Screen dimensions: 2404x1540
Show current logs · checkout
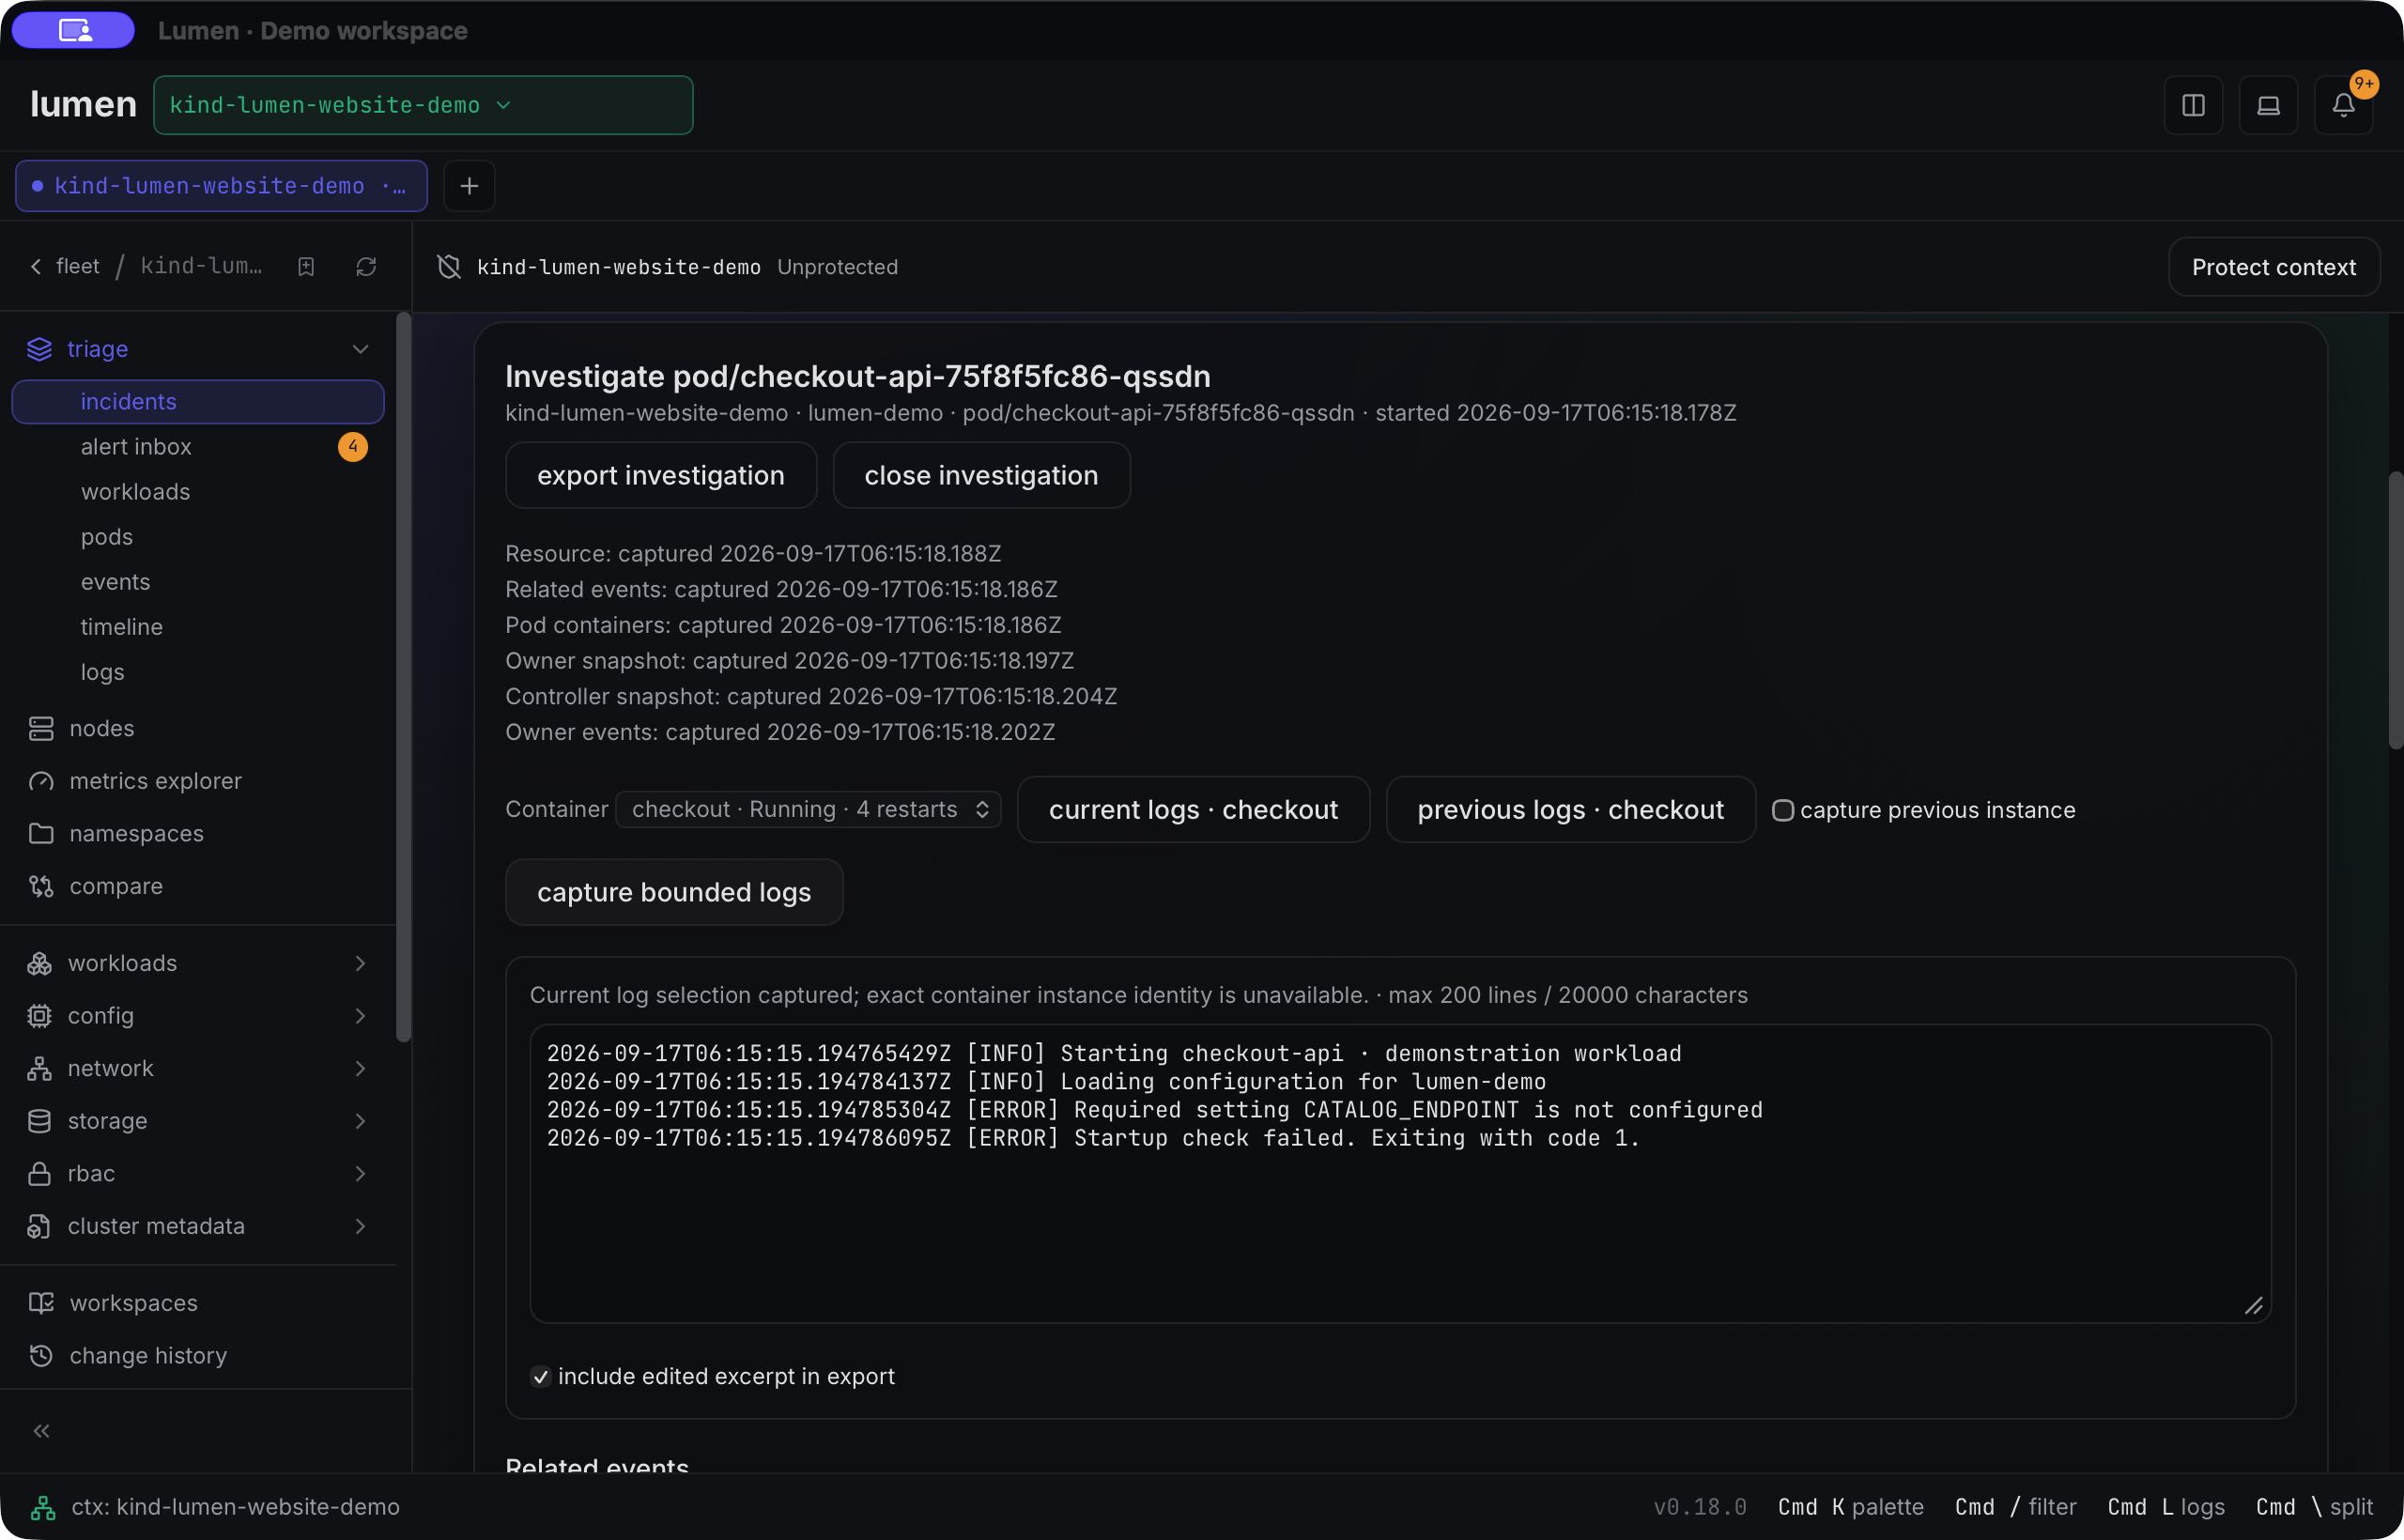coord(1193,809)
